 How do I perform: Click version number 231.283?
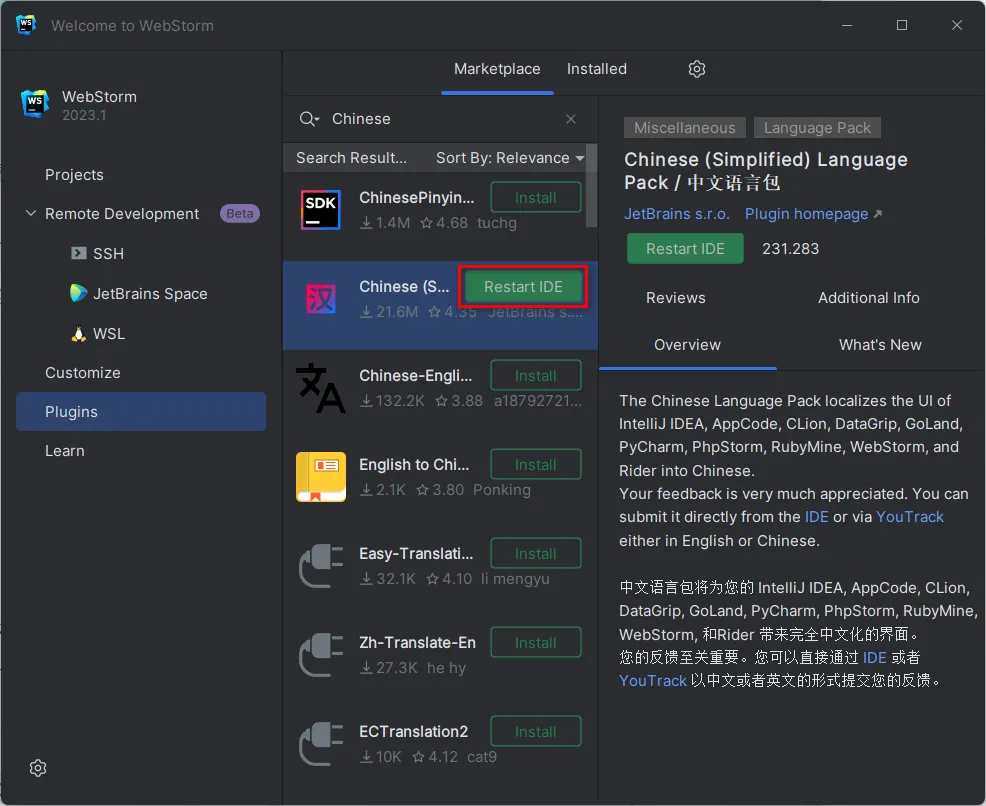pyautogui.click(x=790, y=248)
